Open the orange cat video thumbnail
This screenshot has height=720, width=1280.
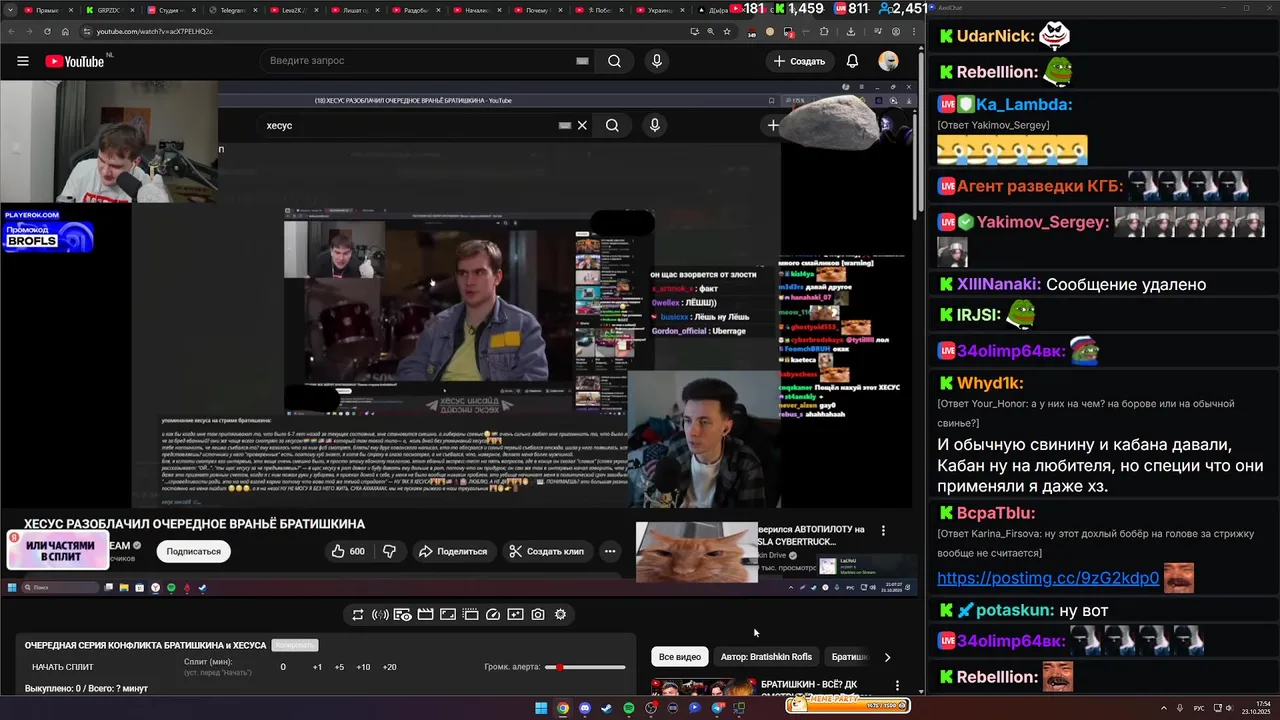(x=697, y=552)
